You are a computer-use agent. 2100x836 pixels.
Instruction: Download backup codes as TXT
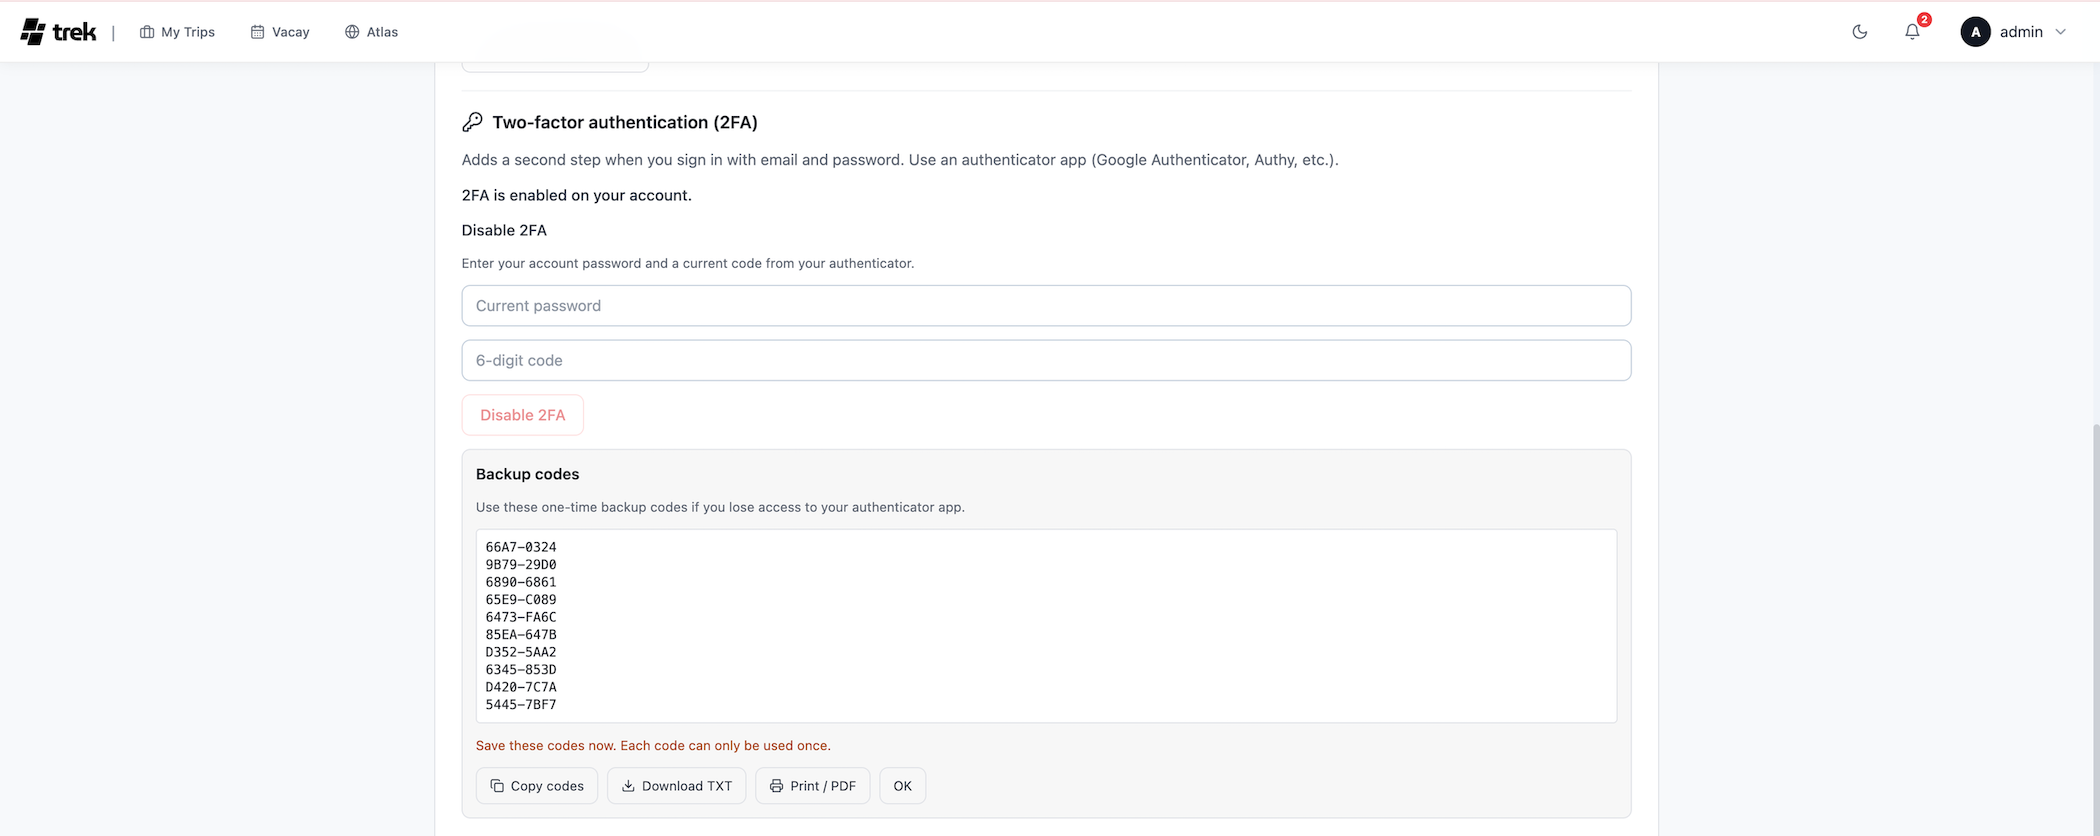tap(676, 786)
